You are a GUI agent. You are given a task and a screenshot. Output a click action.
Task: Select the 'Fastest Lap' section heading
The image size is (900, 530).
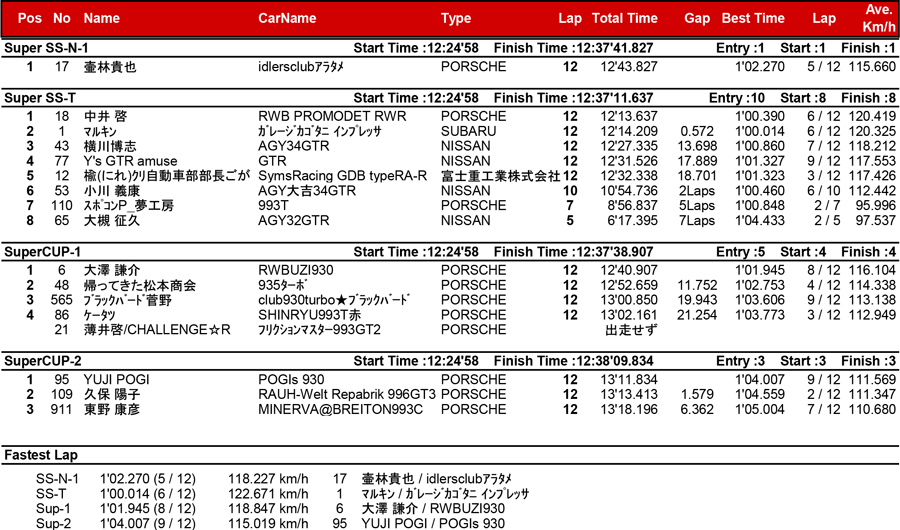tap(41, 455)
